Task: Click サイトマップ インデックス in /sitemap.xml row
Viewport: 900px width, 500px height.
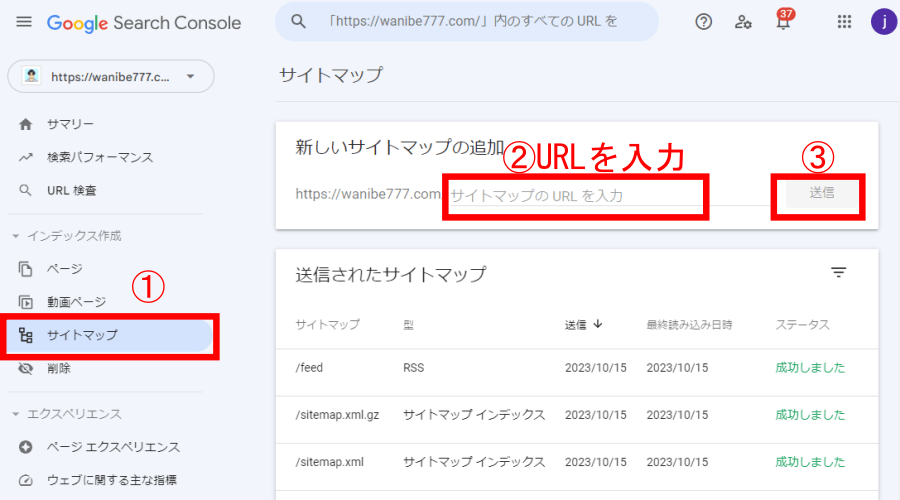Action: [x=474, y=462]
